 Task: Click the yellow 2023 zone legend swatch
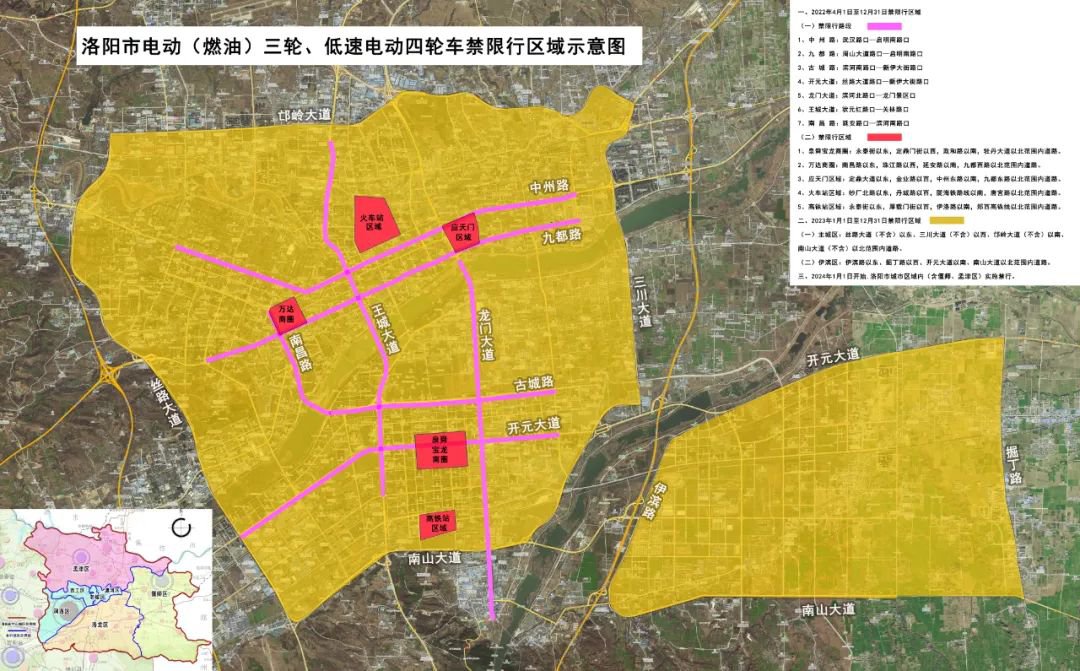[x=946, y=218]
